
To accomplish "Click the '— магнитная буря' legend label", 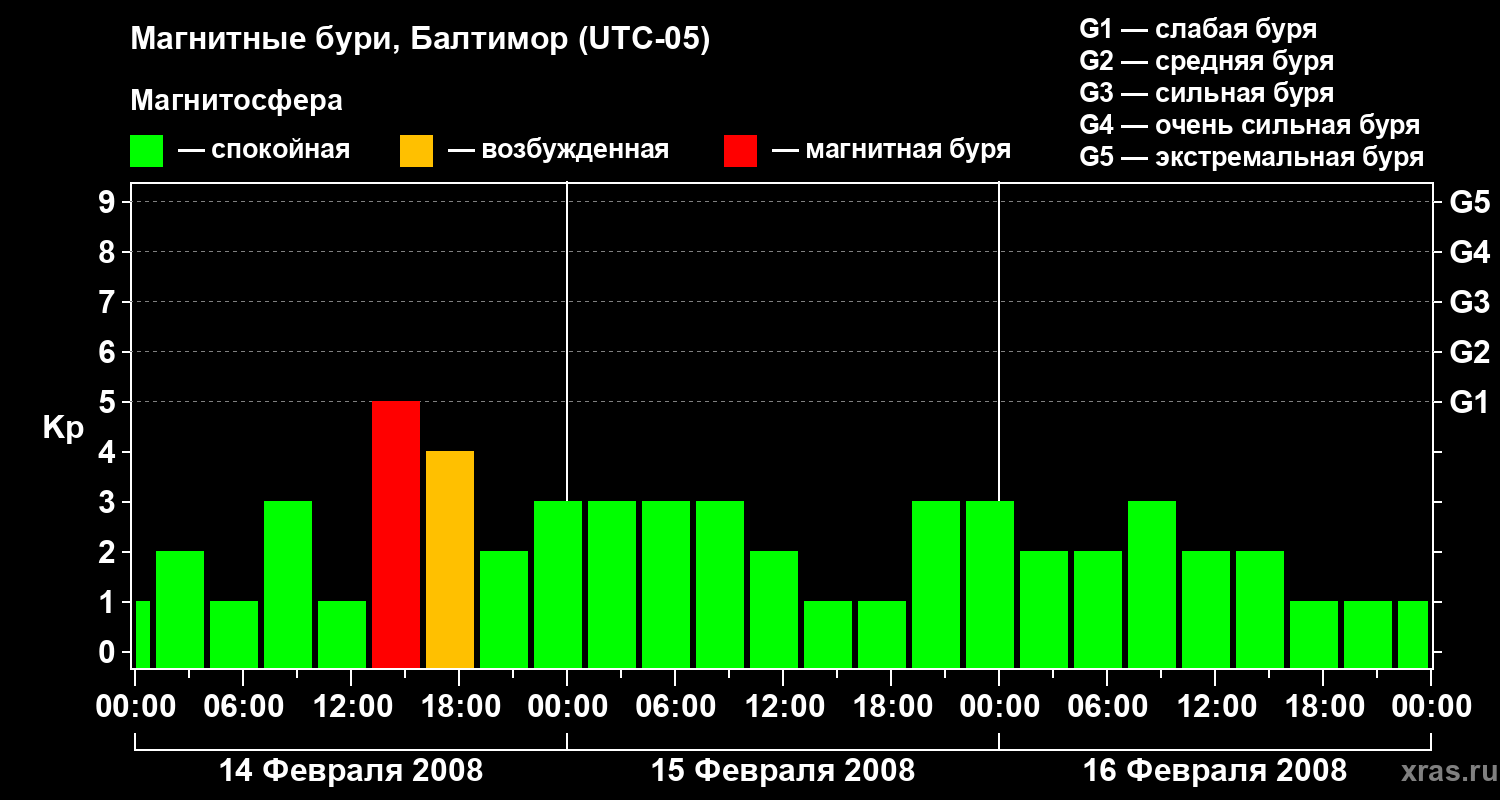I will (x=891, y=150).
